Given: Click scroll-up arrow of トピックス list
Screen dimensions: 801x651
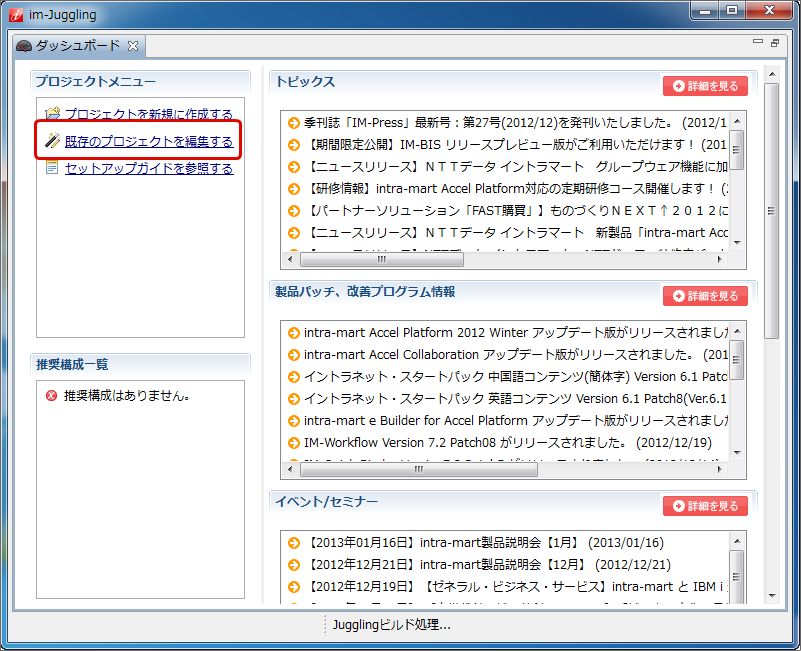Looking at the screenshot, I should pos(737,121).
